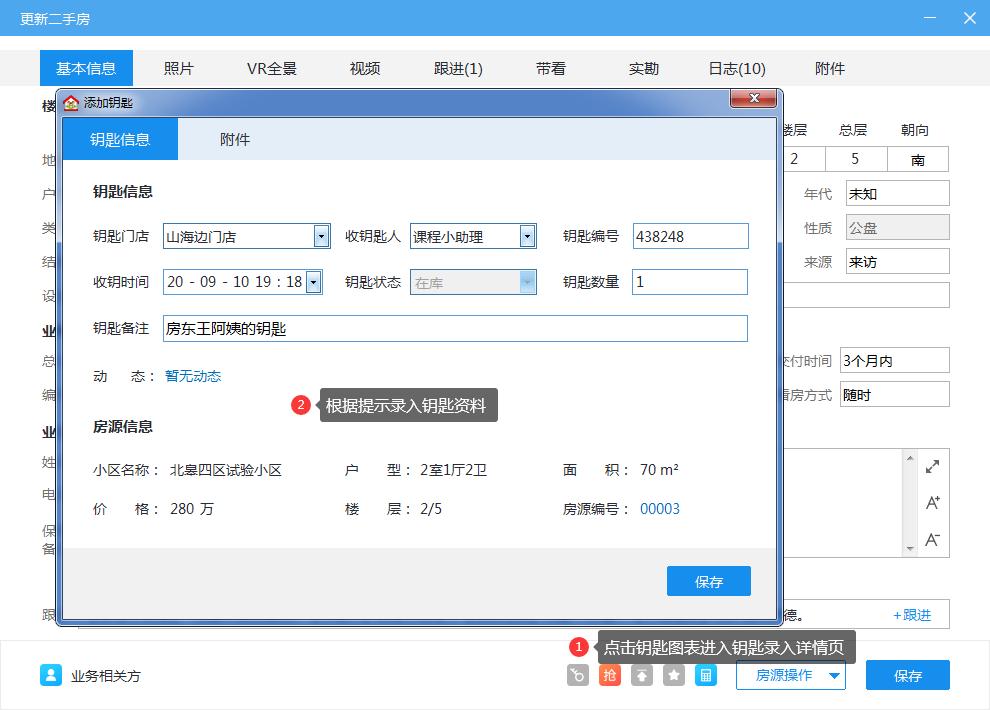Switch to the 日志(10) tab
Screen dimensions: 990x710
tap(735, 67)
